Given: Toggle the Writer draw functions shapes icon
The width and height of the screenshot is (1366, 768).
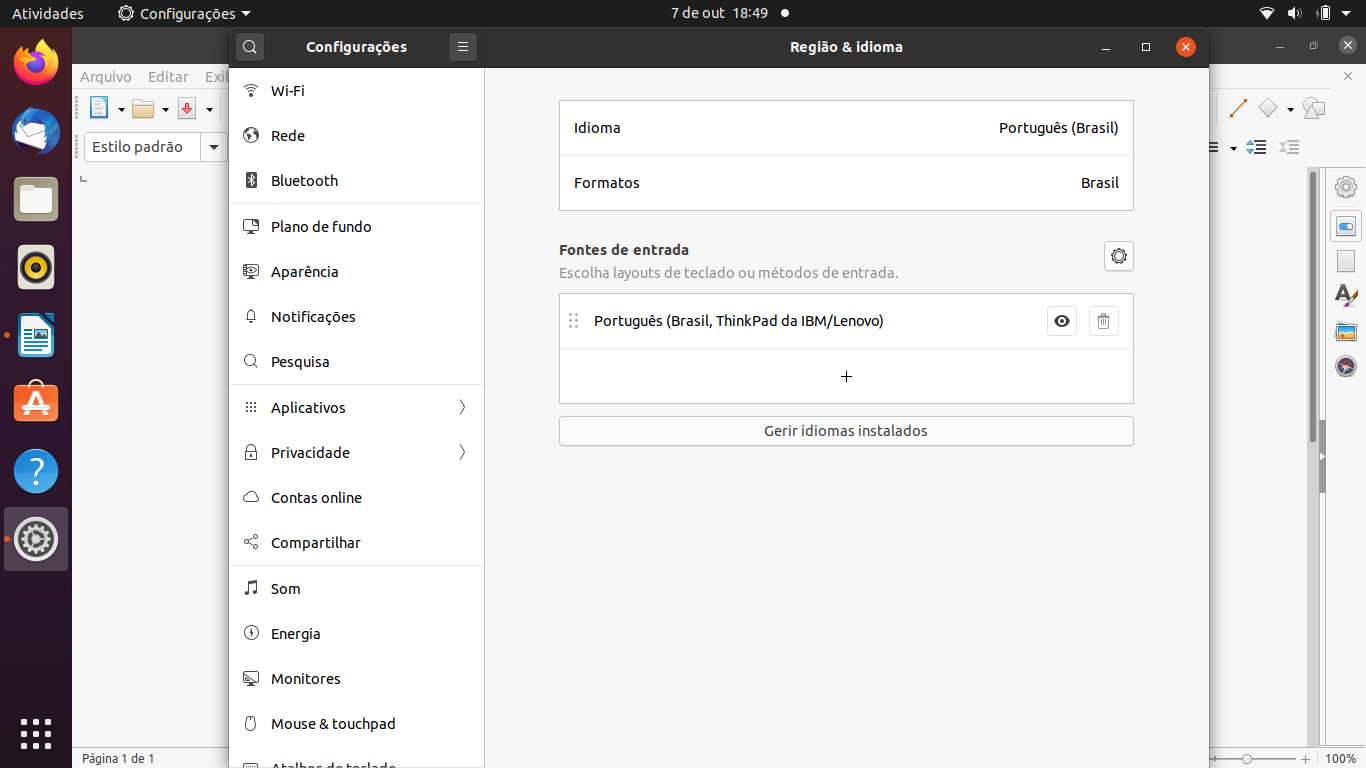Looking at the screenshot, I should tap(1314, 108).
